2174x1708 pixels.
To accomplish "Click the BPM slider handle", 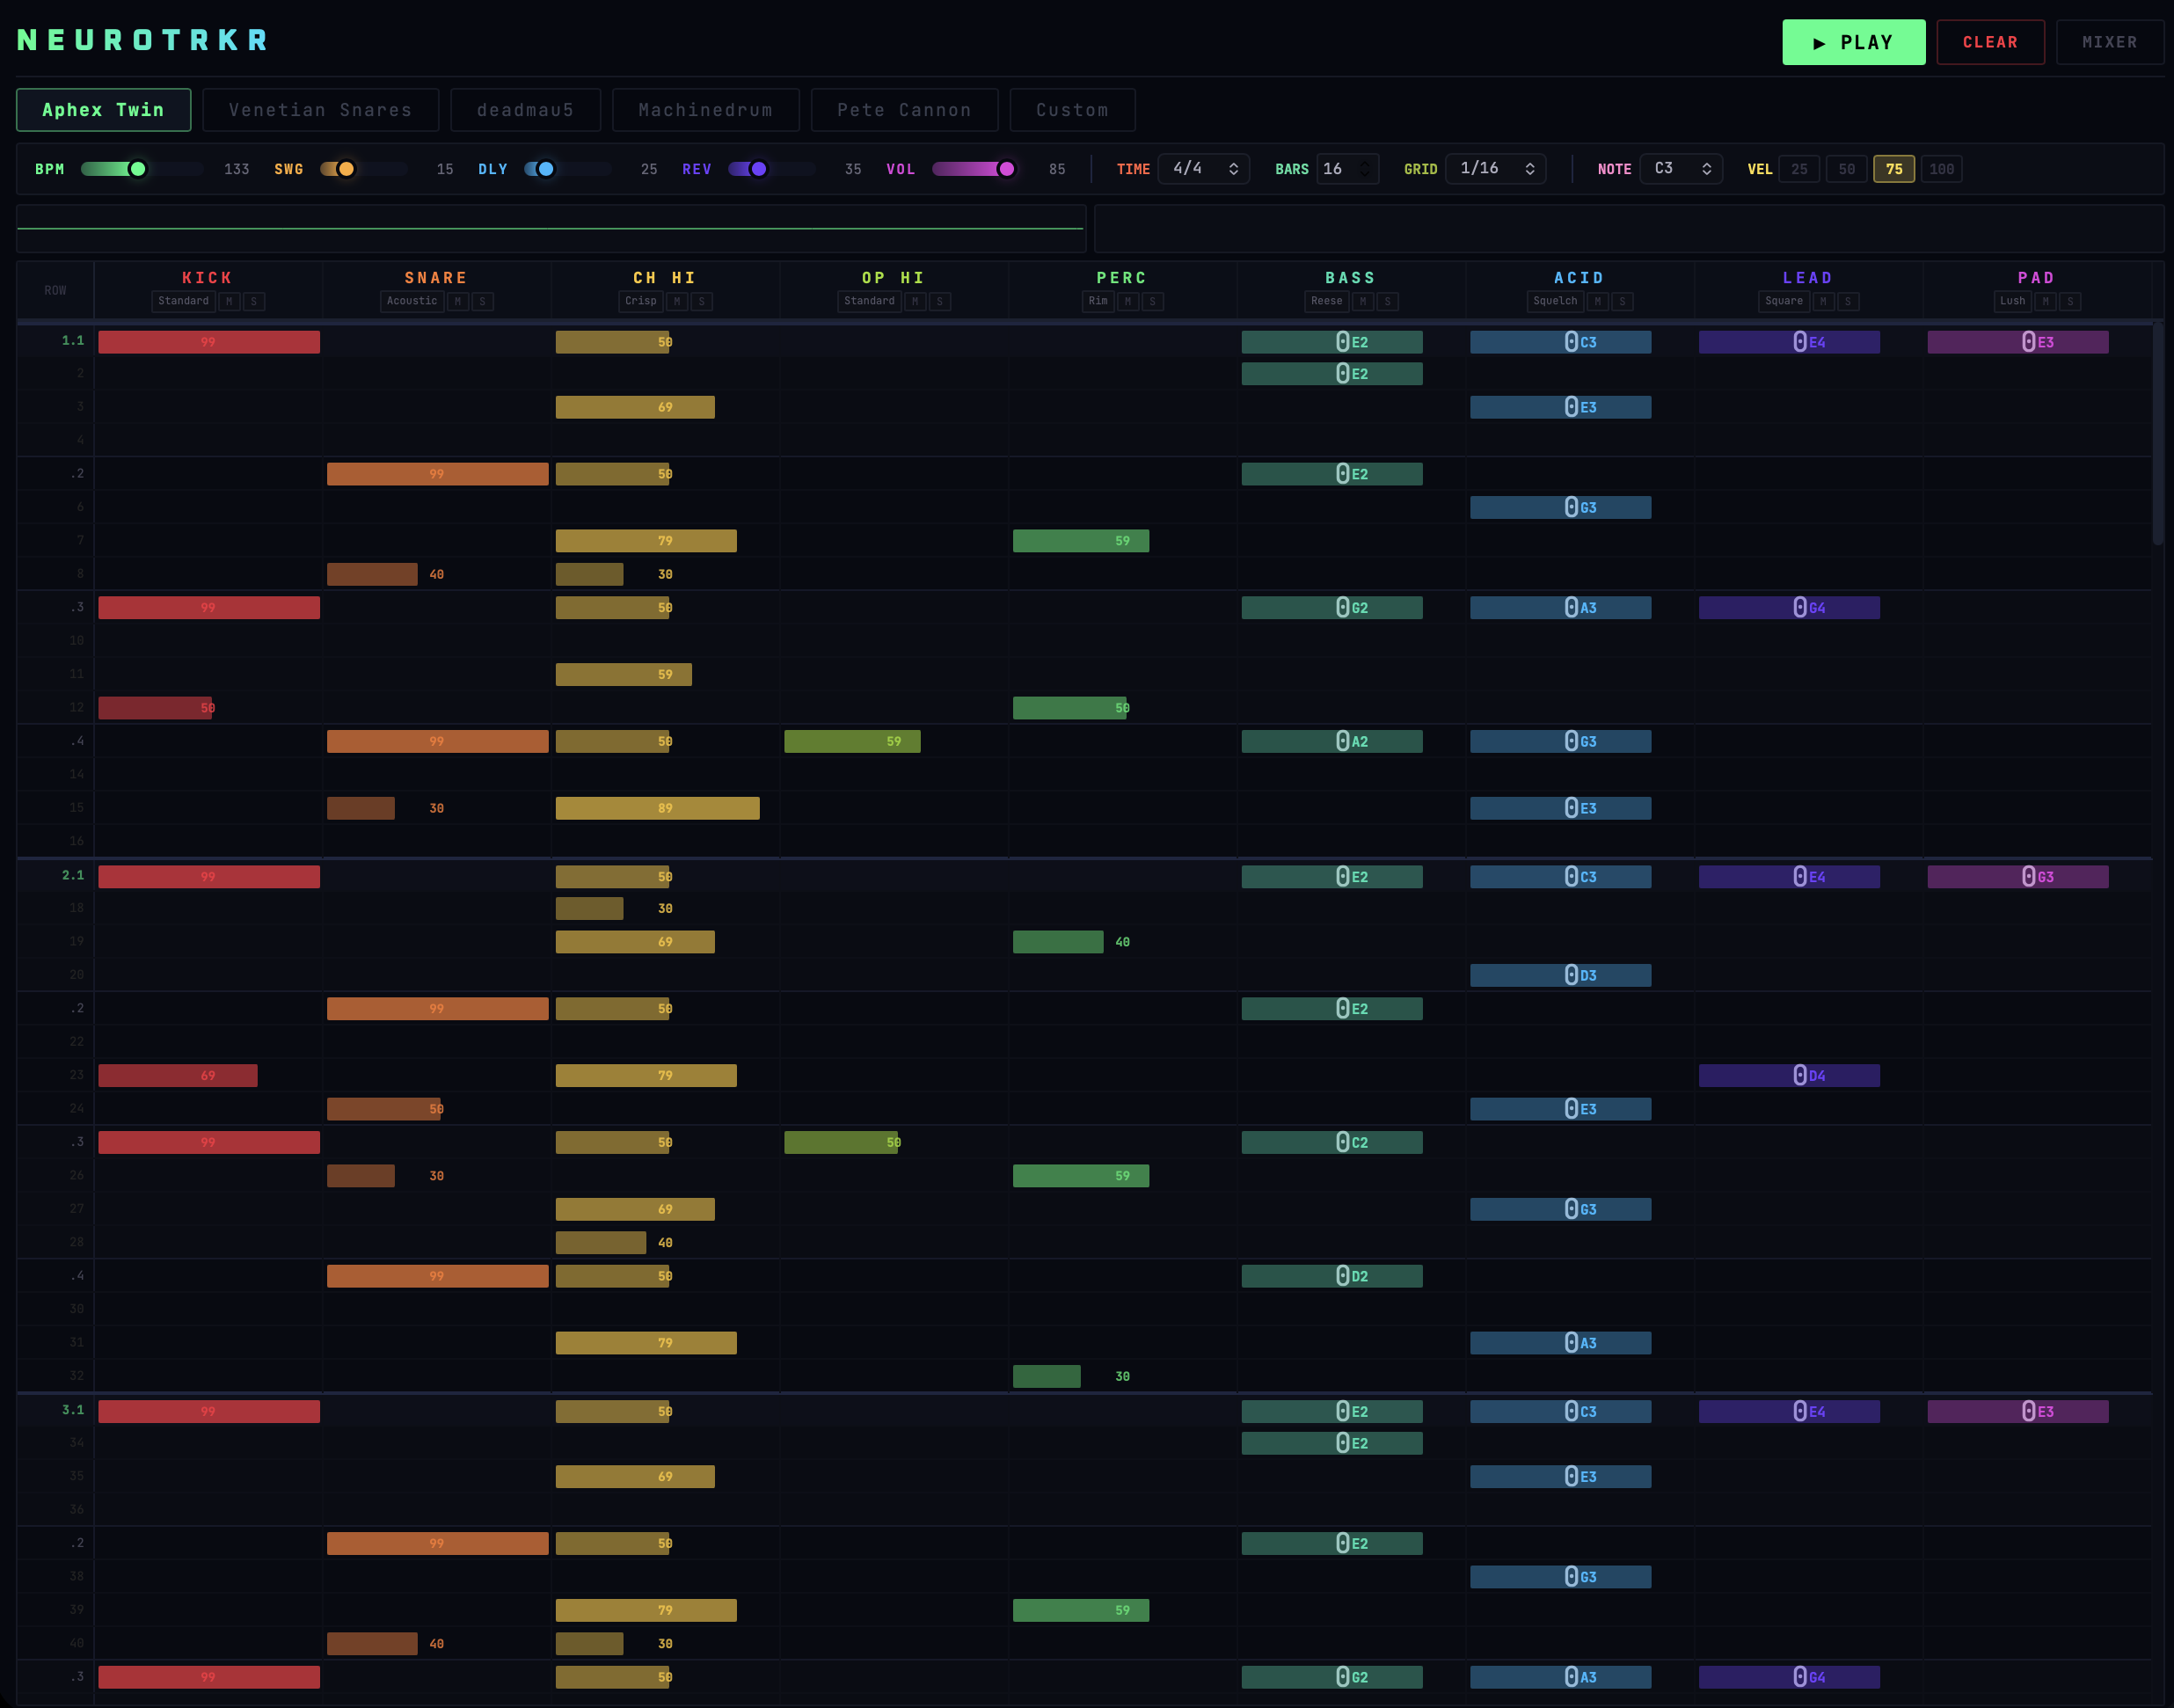I will [x=138, y=169].
